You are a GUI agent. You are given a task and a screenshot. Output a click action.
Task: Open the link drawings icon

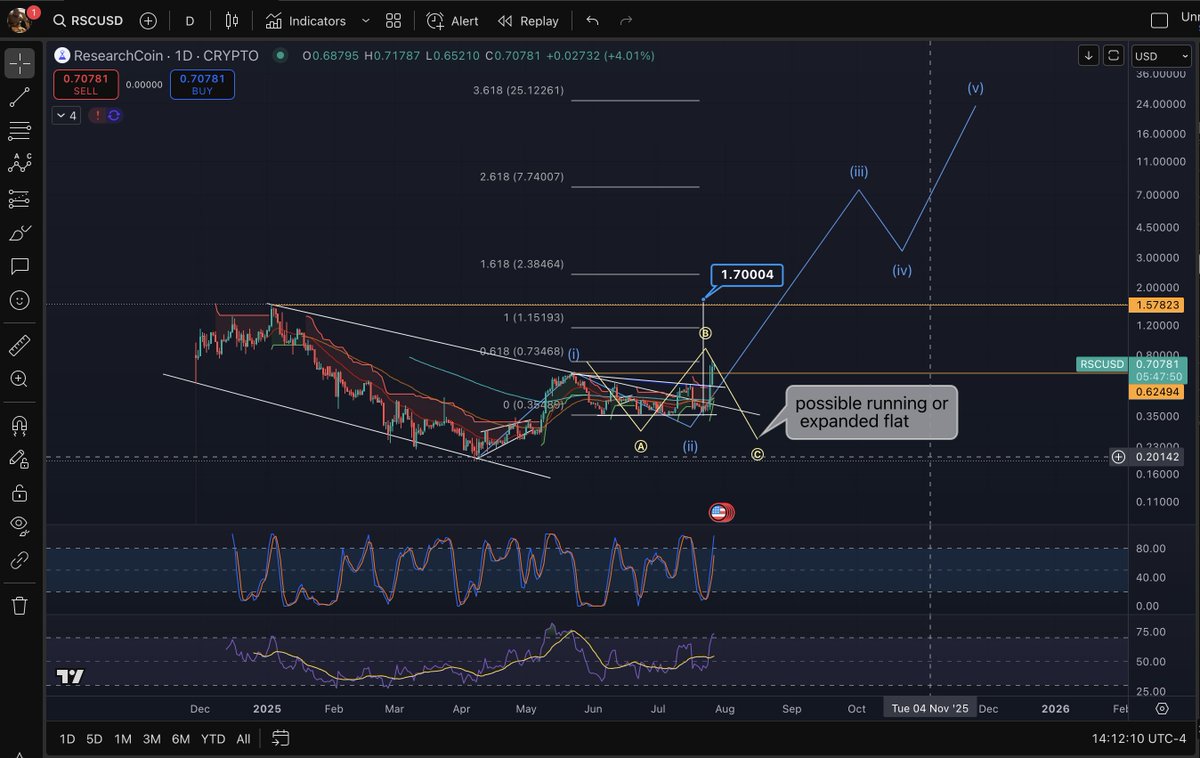pos(20,560)
